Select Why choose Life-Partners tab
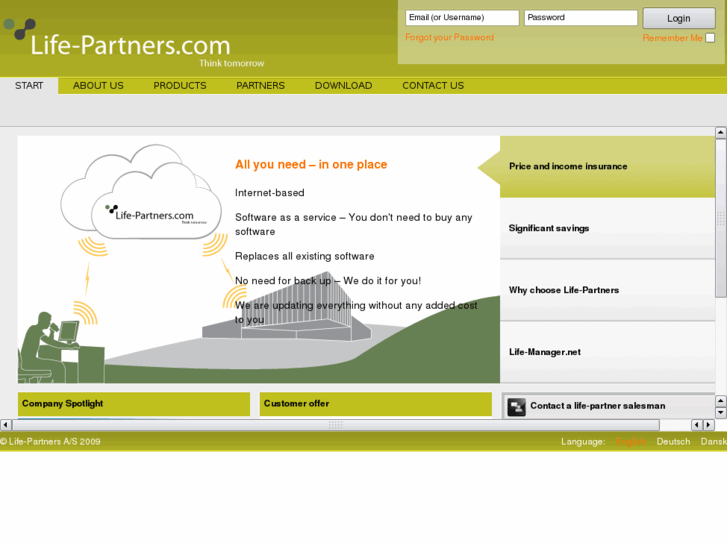The width and height of the screenshot is (727, 545). click(607, 290)
